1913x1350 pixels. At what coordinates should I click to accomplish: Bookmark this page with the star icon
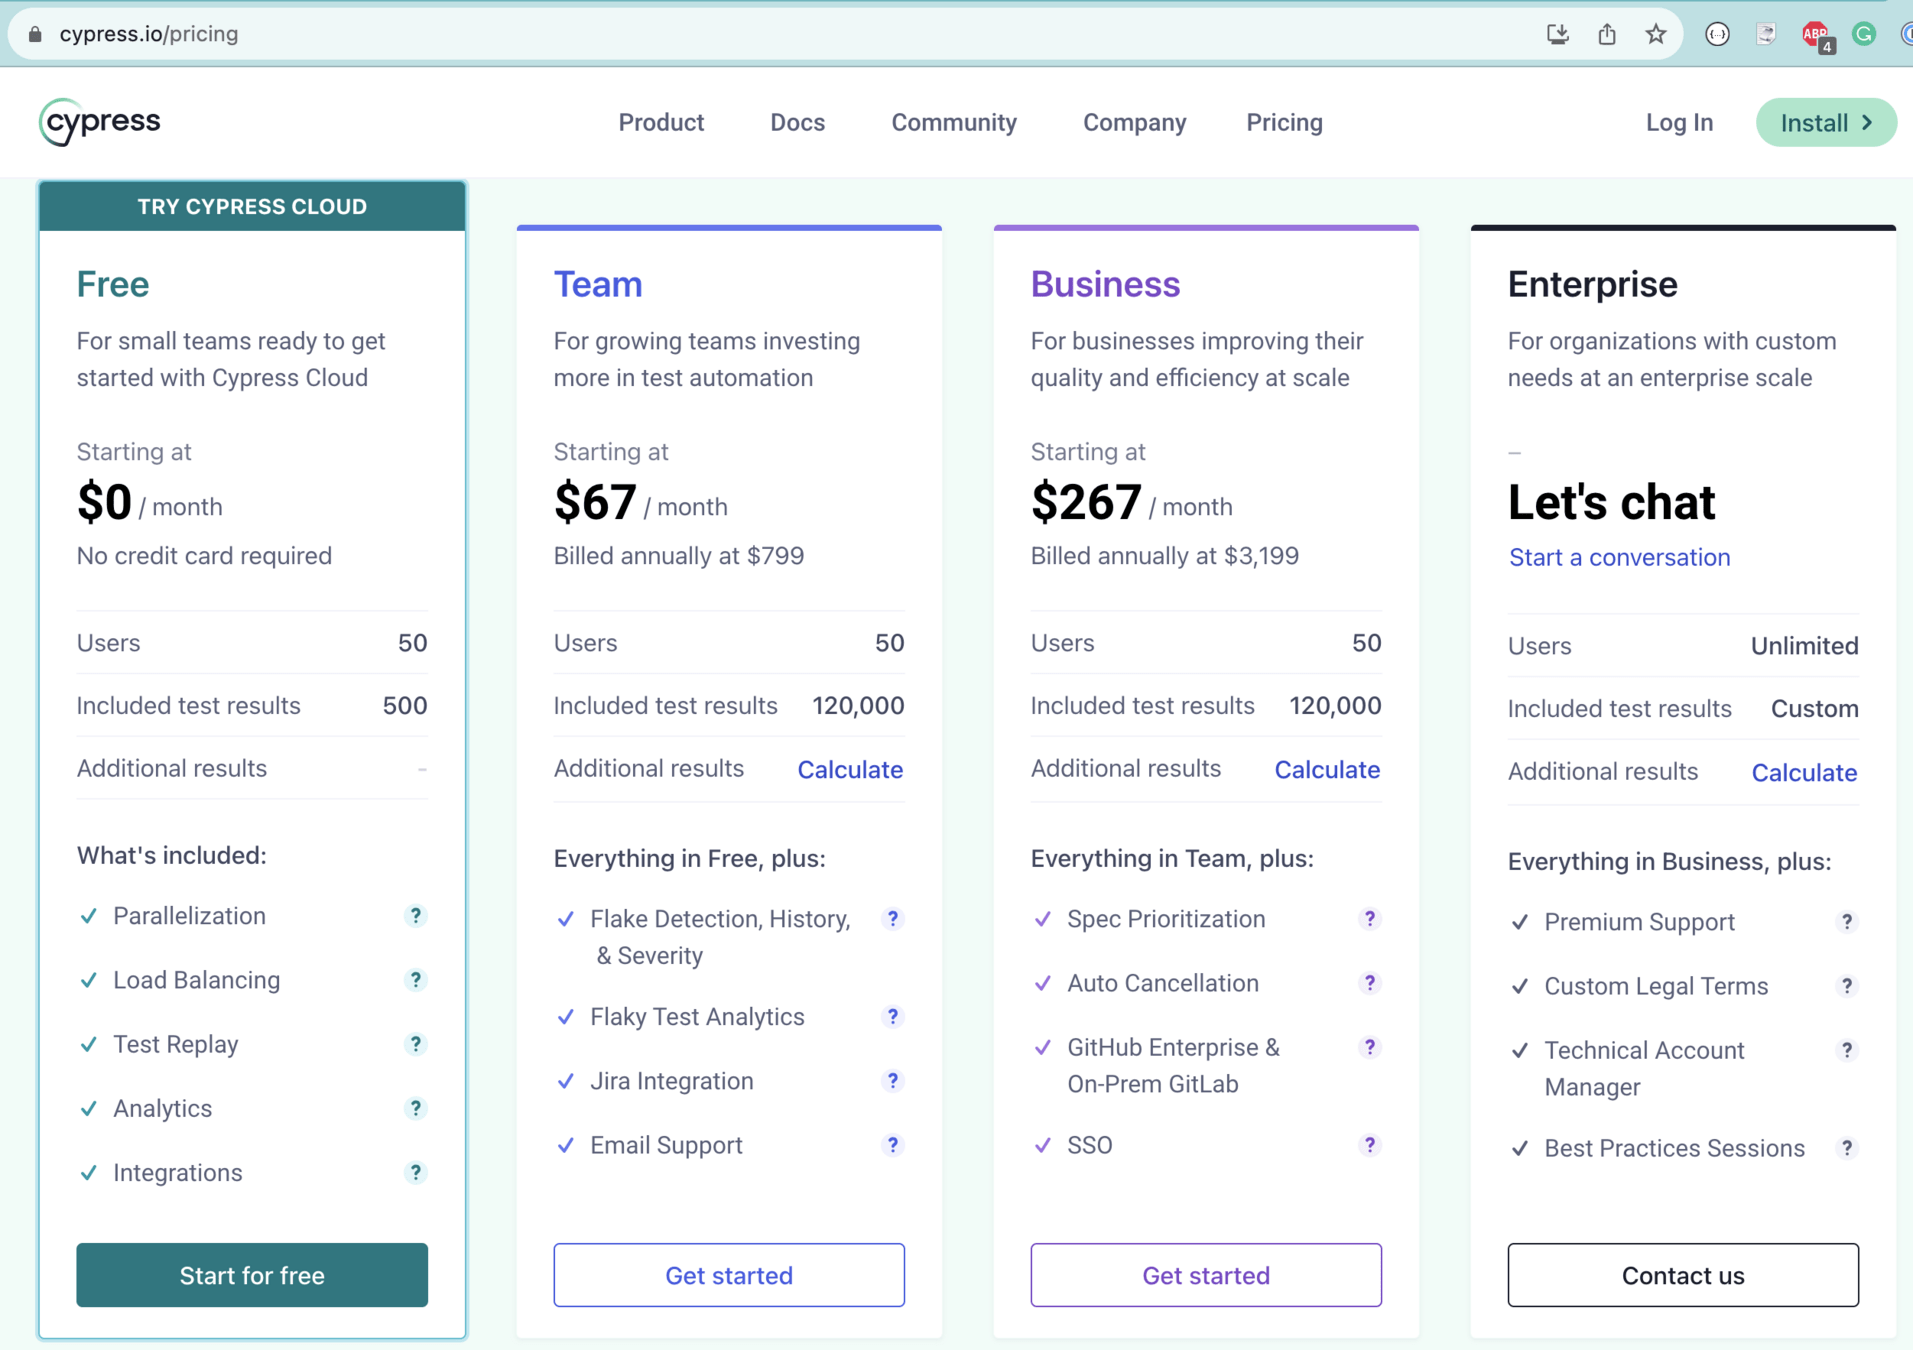[1656, 34]
